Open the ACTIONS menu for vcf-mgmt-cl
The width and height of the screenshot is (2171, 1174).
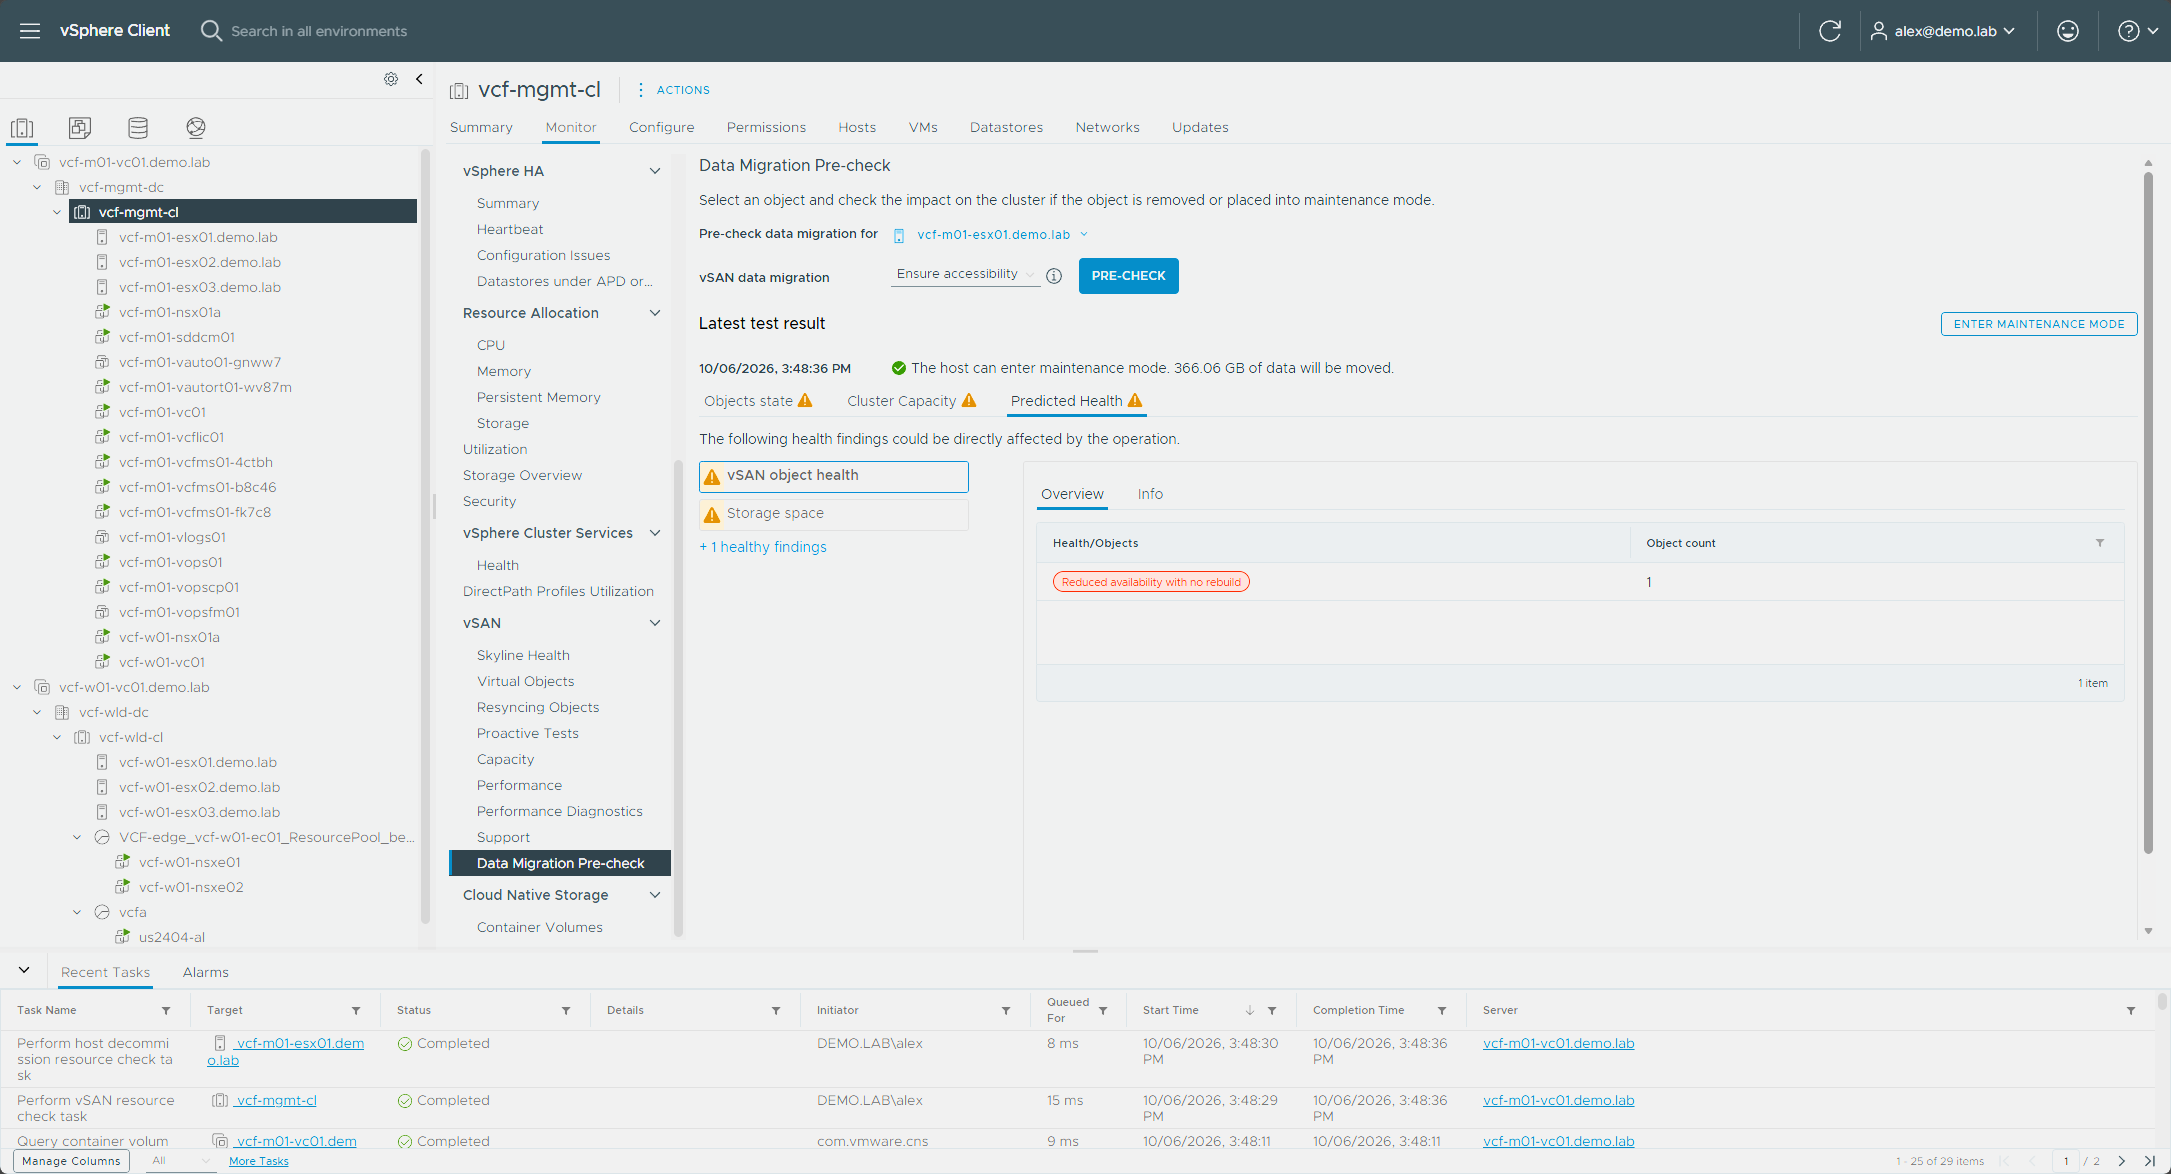tap(673, 90)
